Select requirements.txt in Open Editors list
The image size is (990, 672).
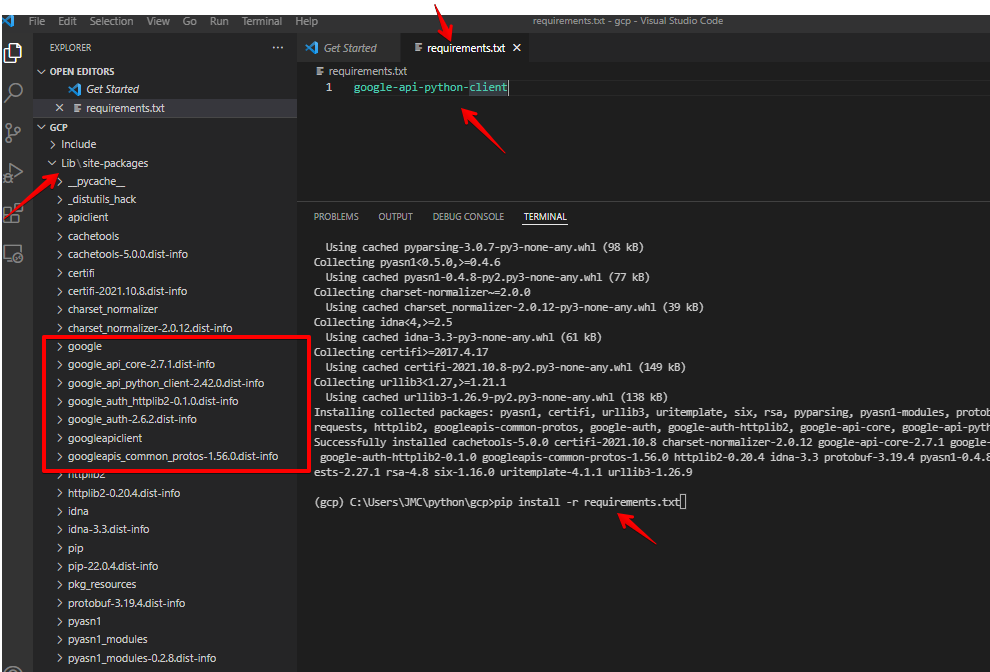point(165,108)
